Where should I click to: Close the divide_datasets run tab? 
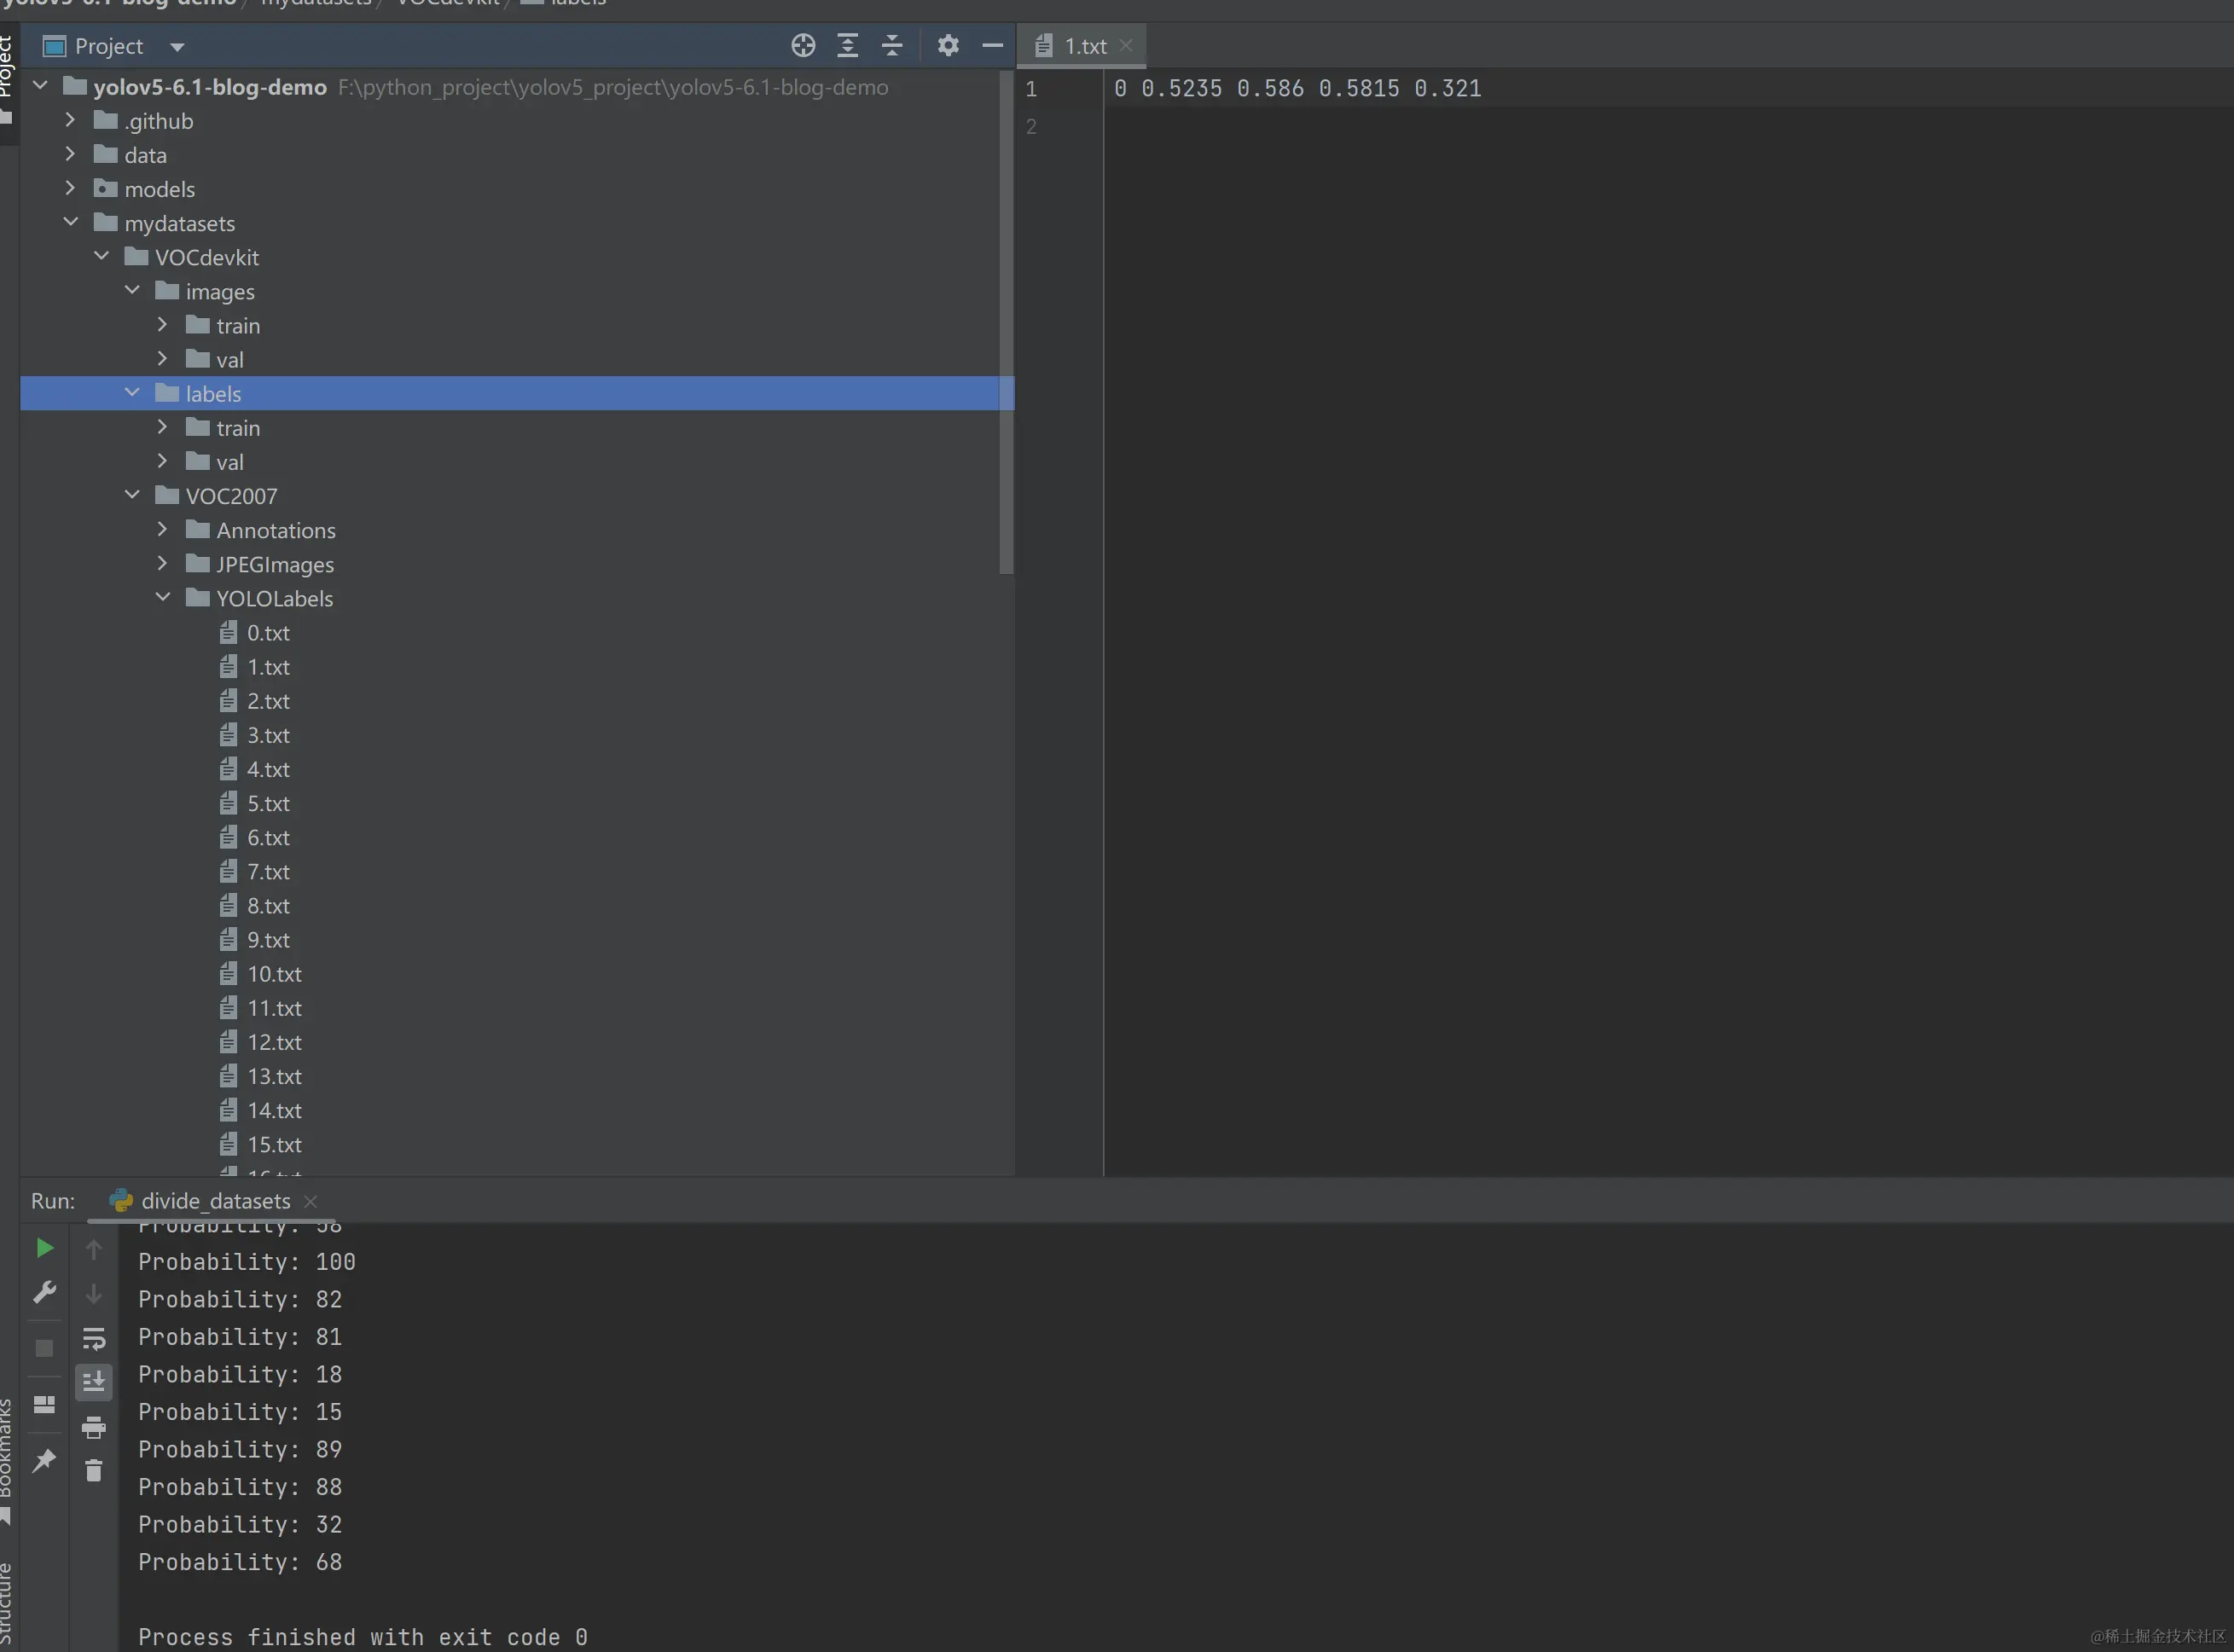pos(310,1201)
